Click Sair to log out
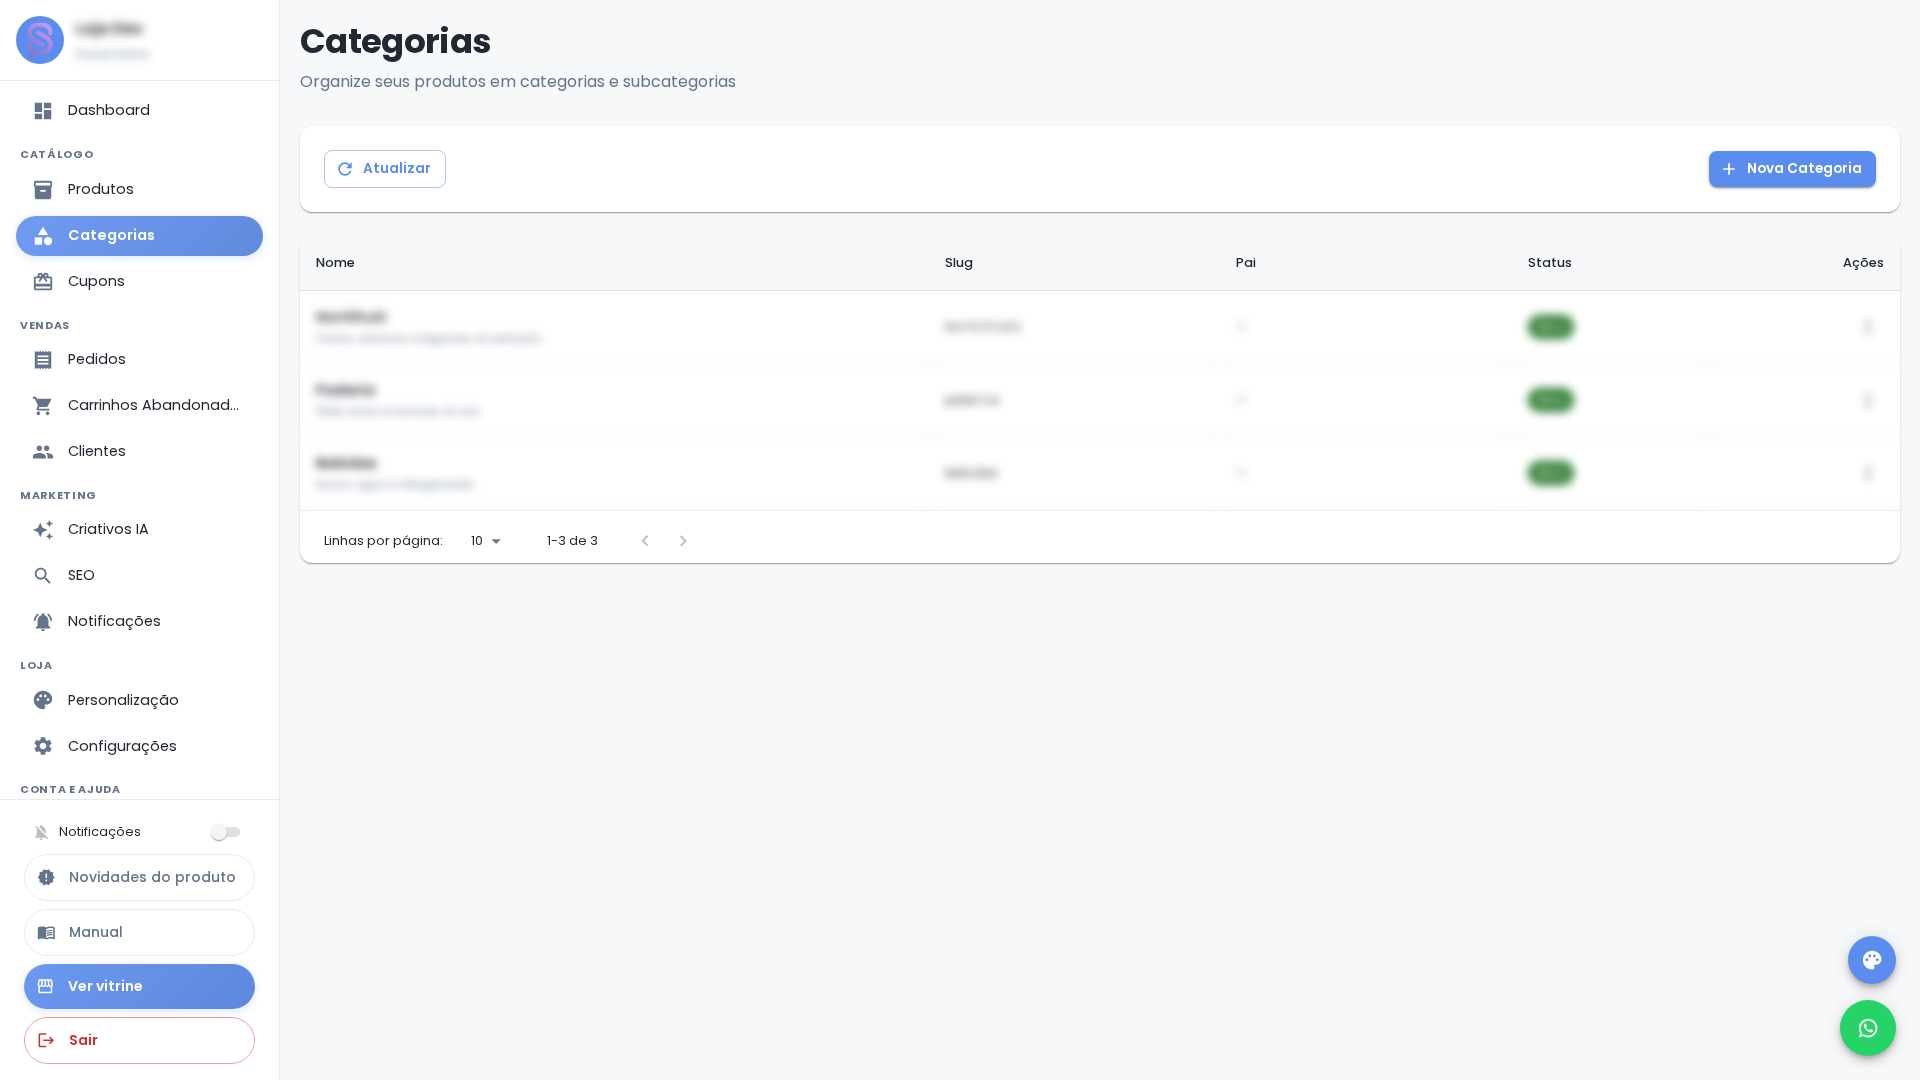This screenshot has width=1920, height=1080. (x=139, y=1040)
